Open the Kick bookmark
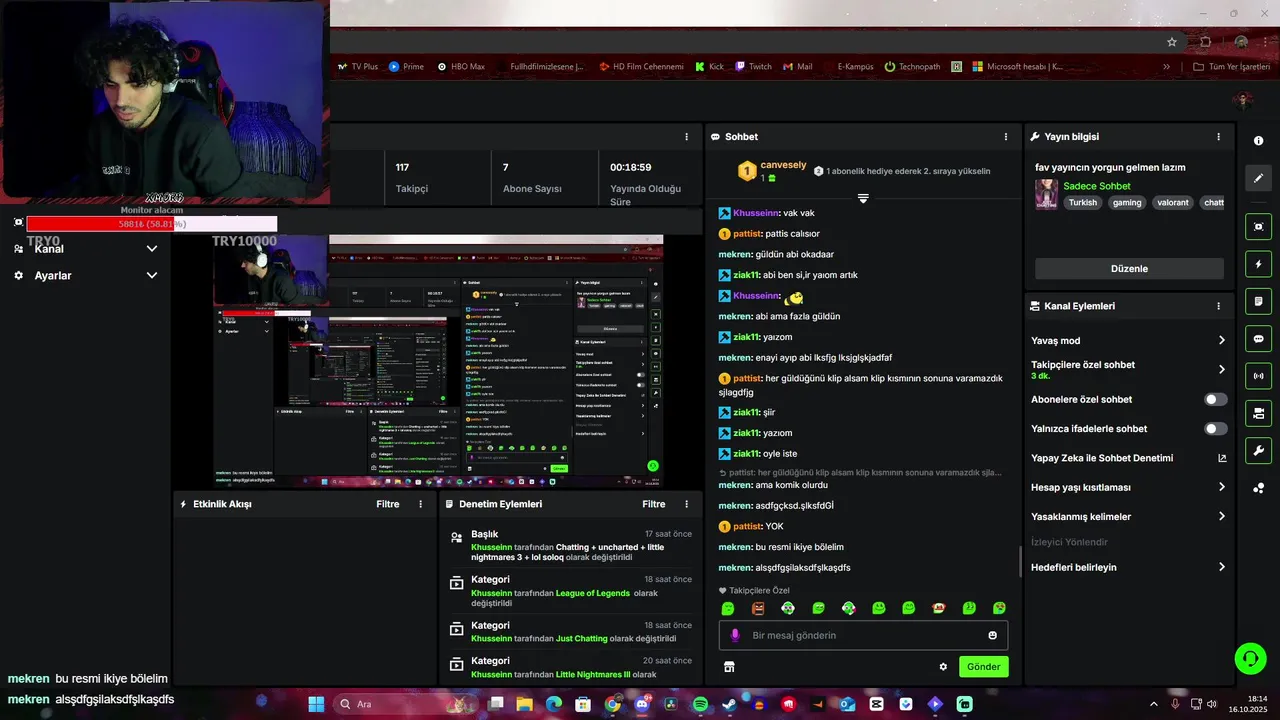Screen dimensions: 1280x720 coord(708,67)
